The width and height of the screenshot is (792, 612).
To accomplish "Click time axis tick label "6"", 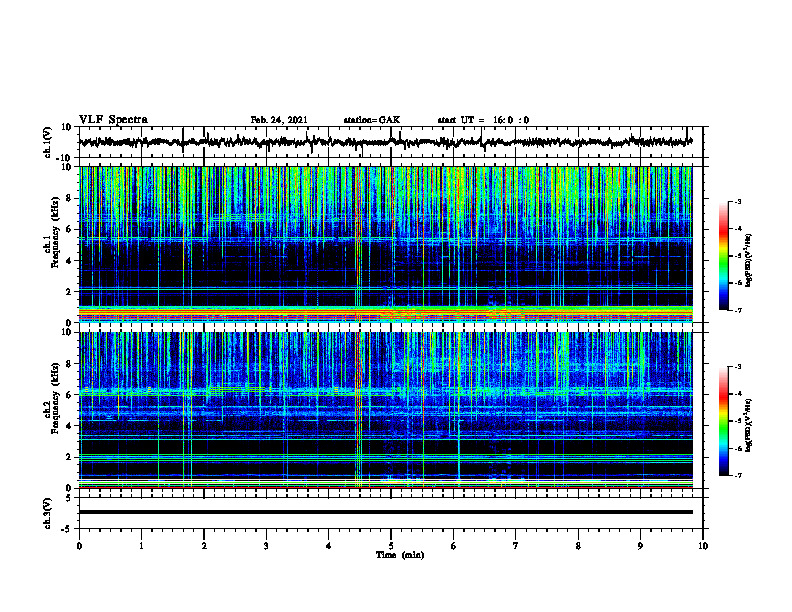I will (454, 546).
